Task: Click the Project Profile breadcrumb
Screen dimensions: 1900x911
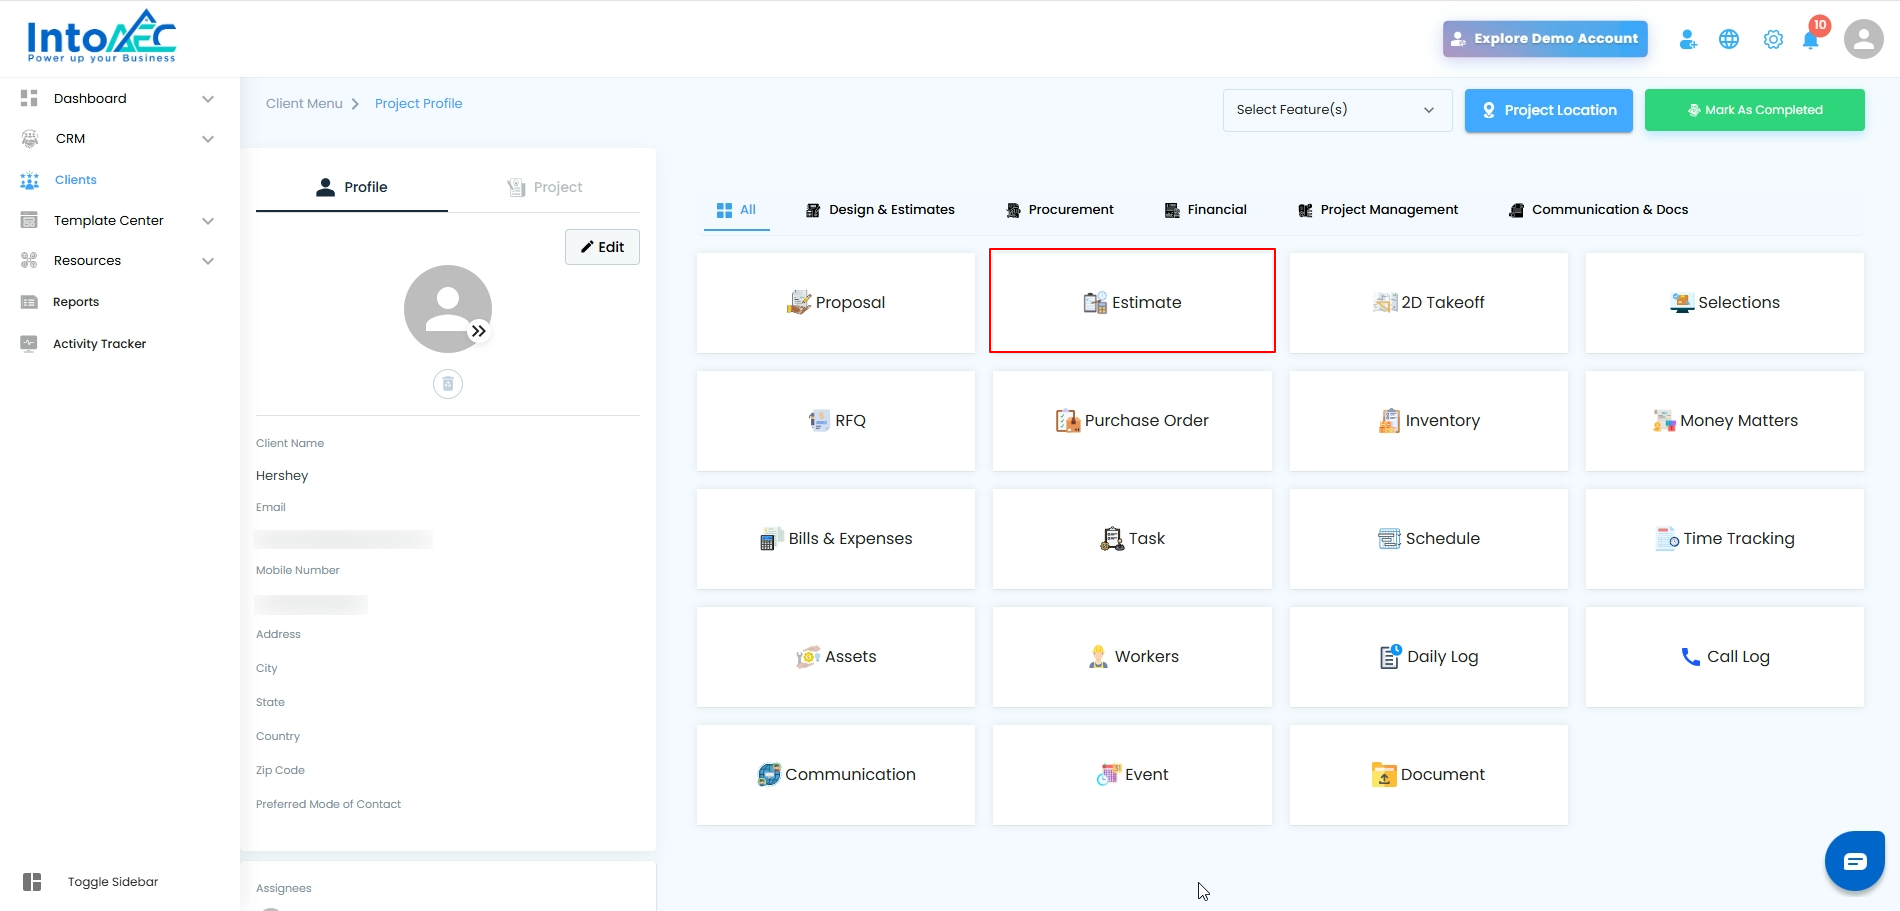Action: 418,103
